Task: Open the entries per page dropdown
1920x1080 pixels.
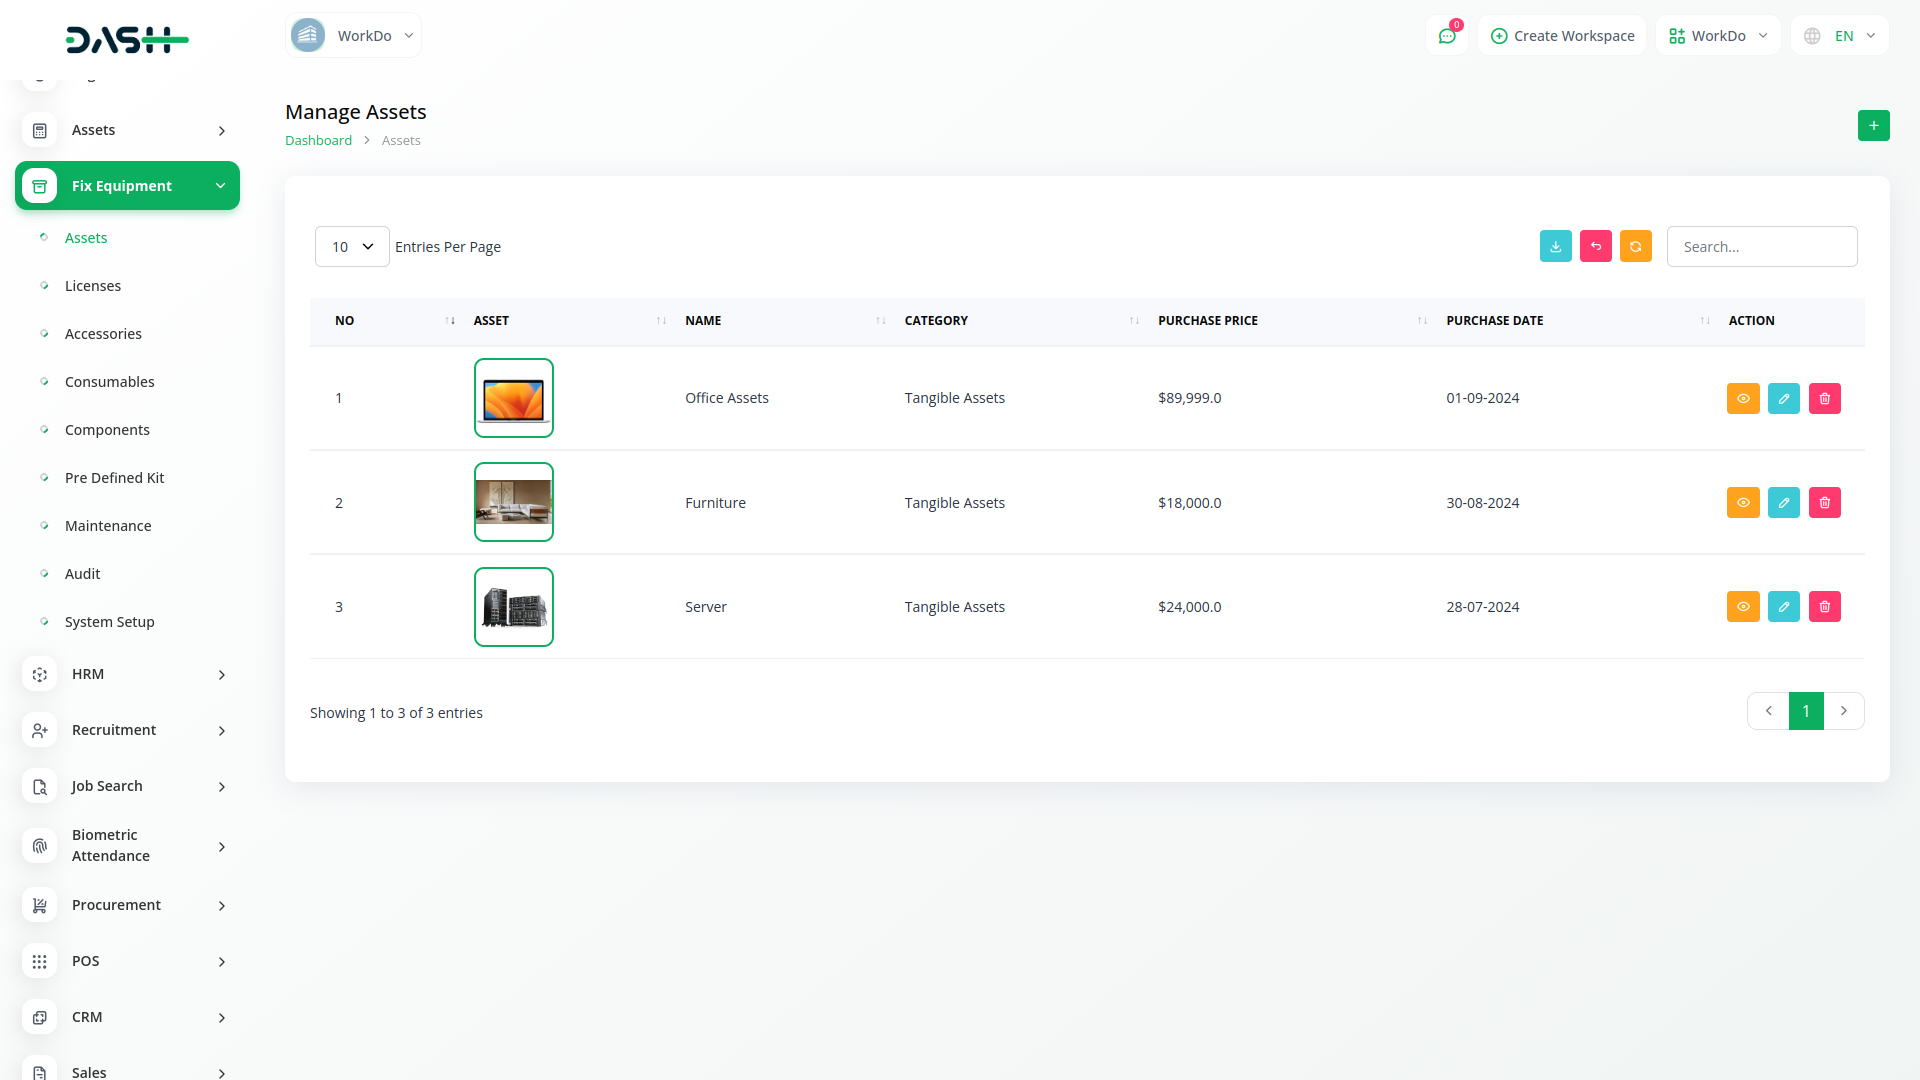Action: (x=352, y=247)
